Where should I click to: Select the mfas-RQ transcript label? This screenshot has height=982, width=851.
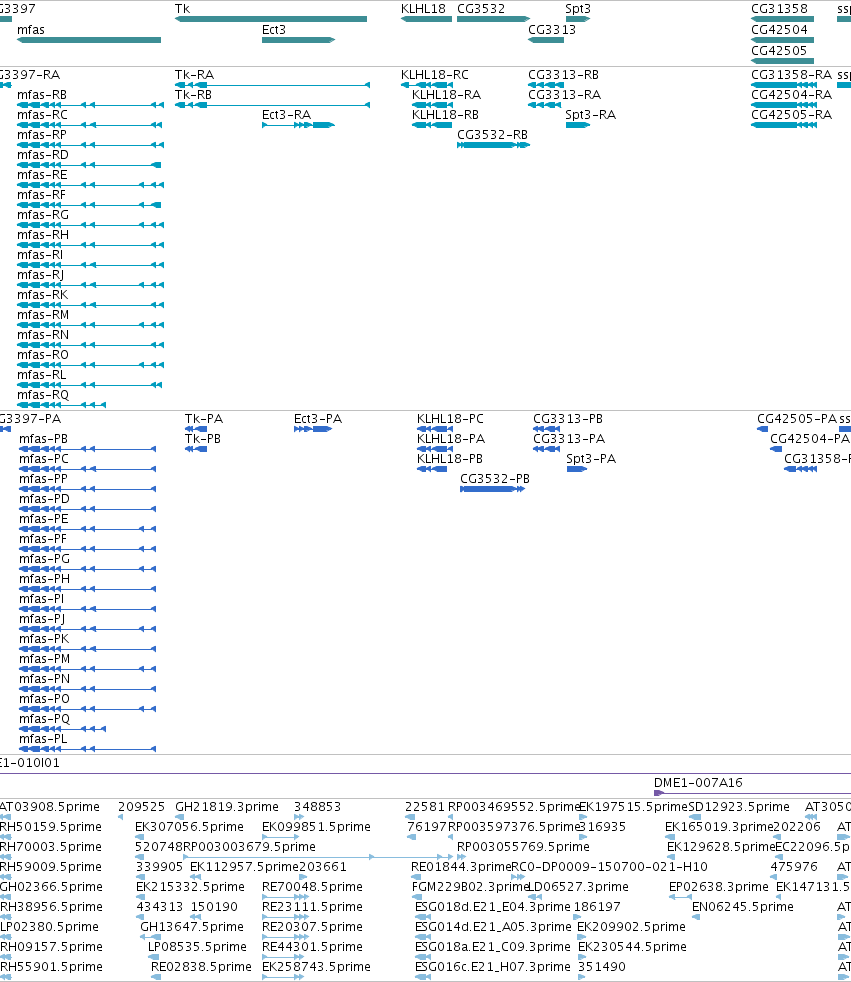[43, 395]
